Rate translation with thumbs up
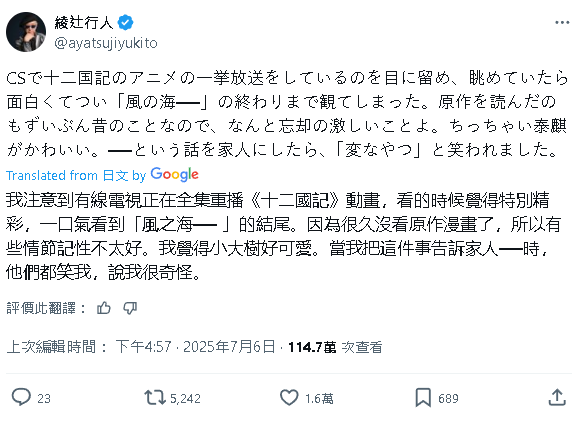 104,308
